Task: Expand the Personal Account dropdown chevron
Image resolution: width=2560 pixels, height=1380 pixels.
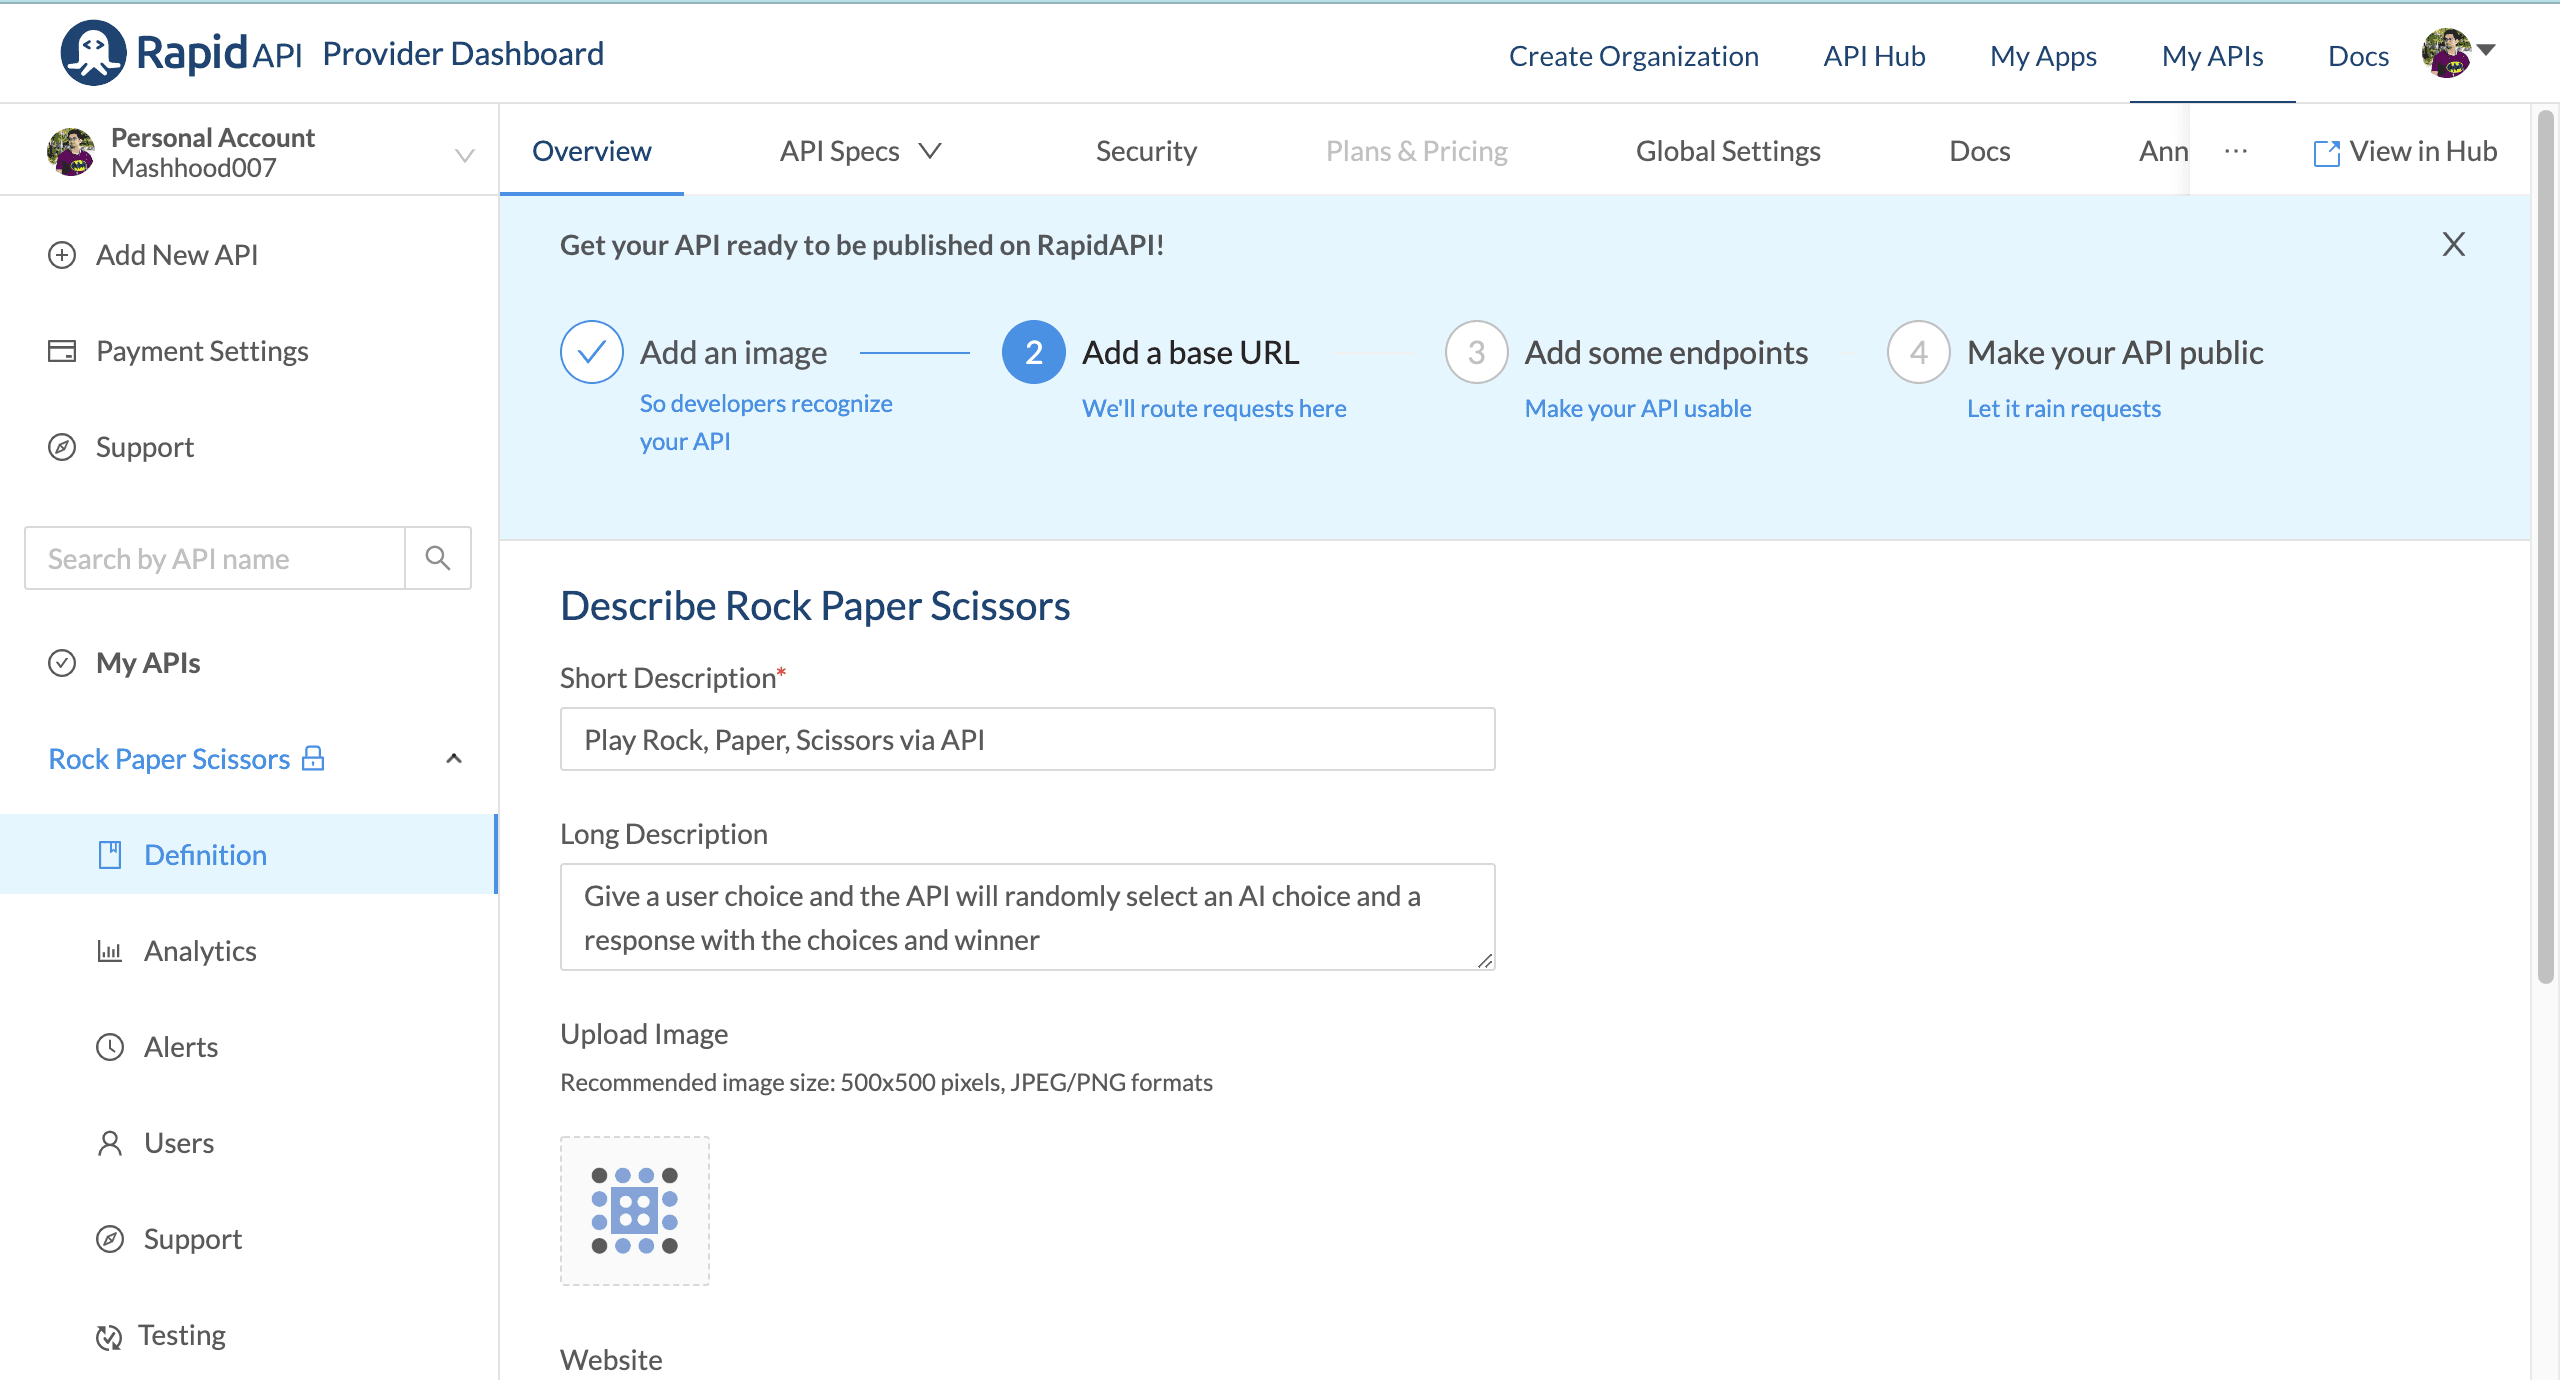Action: click(464, 155)
